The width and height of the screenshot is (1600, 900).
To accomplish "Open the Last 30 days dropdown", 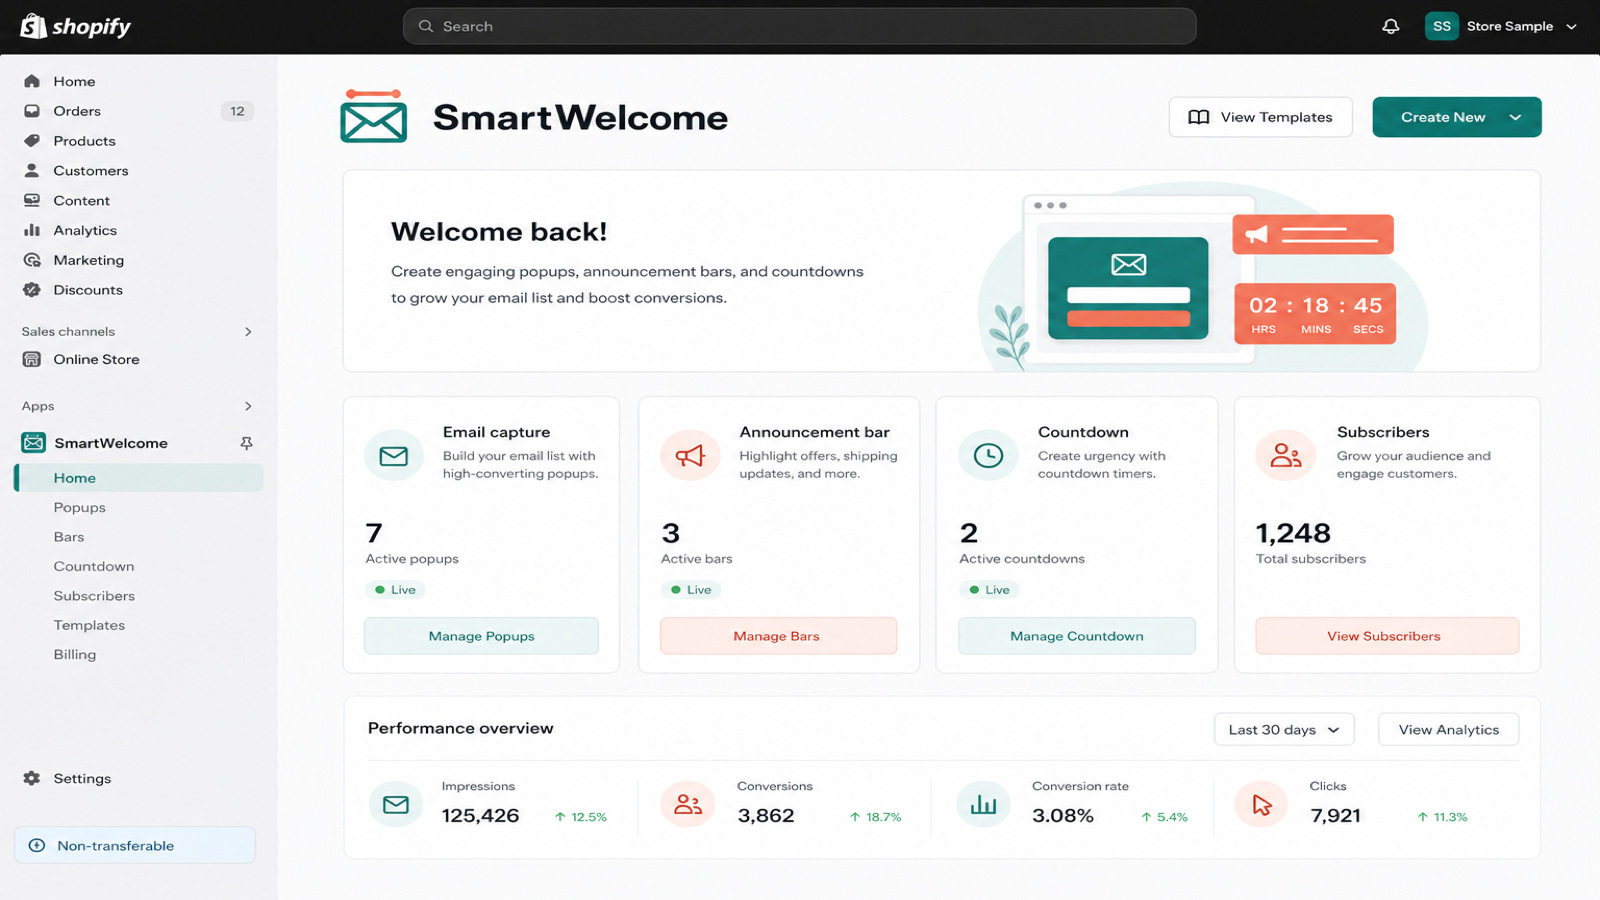I will click(x=1284, y=730).
